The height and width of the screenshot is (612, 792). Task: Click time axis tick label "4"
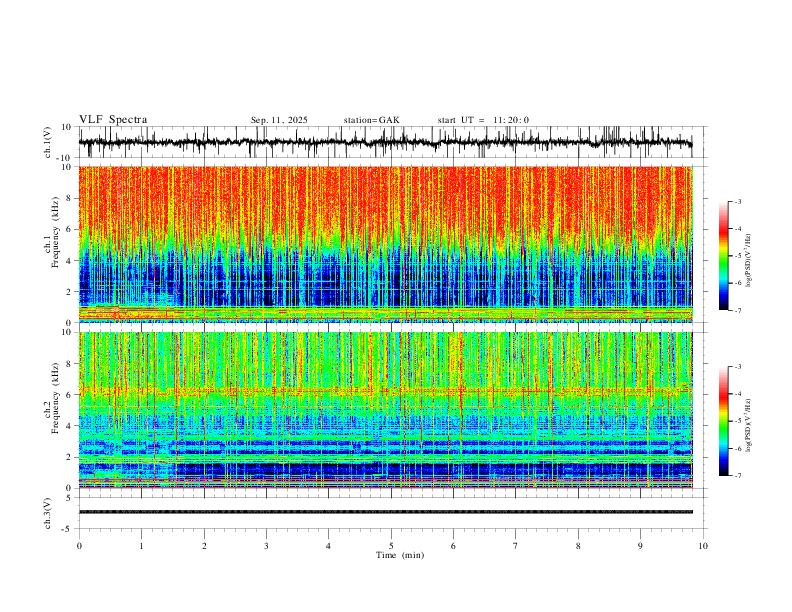click(328, 546)
